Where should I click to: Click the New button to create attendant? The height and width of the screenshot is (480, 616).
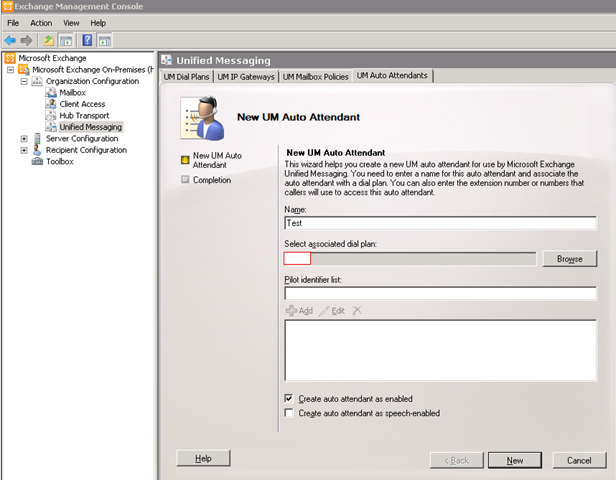515,460
